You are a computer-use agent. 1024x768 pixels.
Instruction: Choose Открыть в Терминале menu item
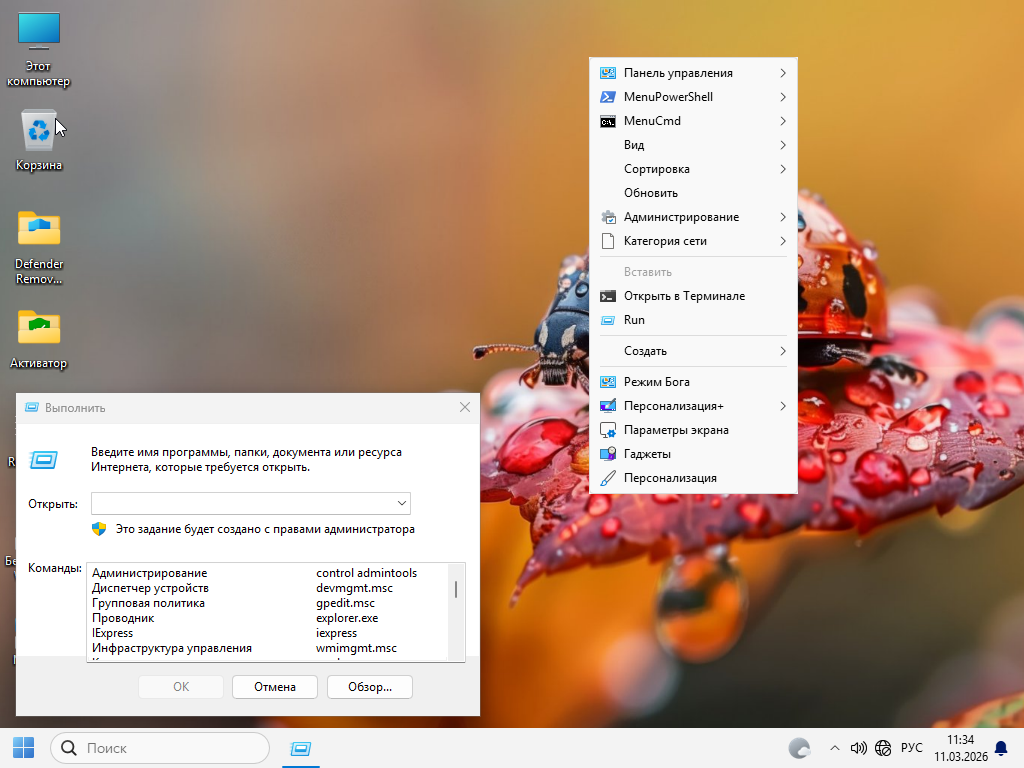[684, 296]
